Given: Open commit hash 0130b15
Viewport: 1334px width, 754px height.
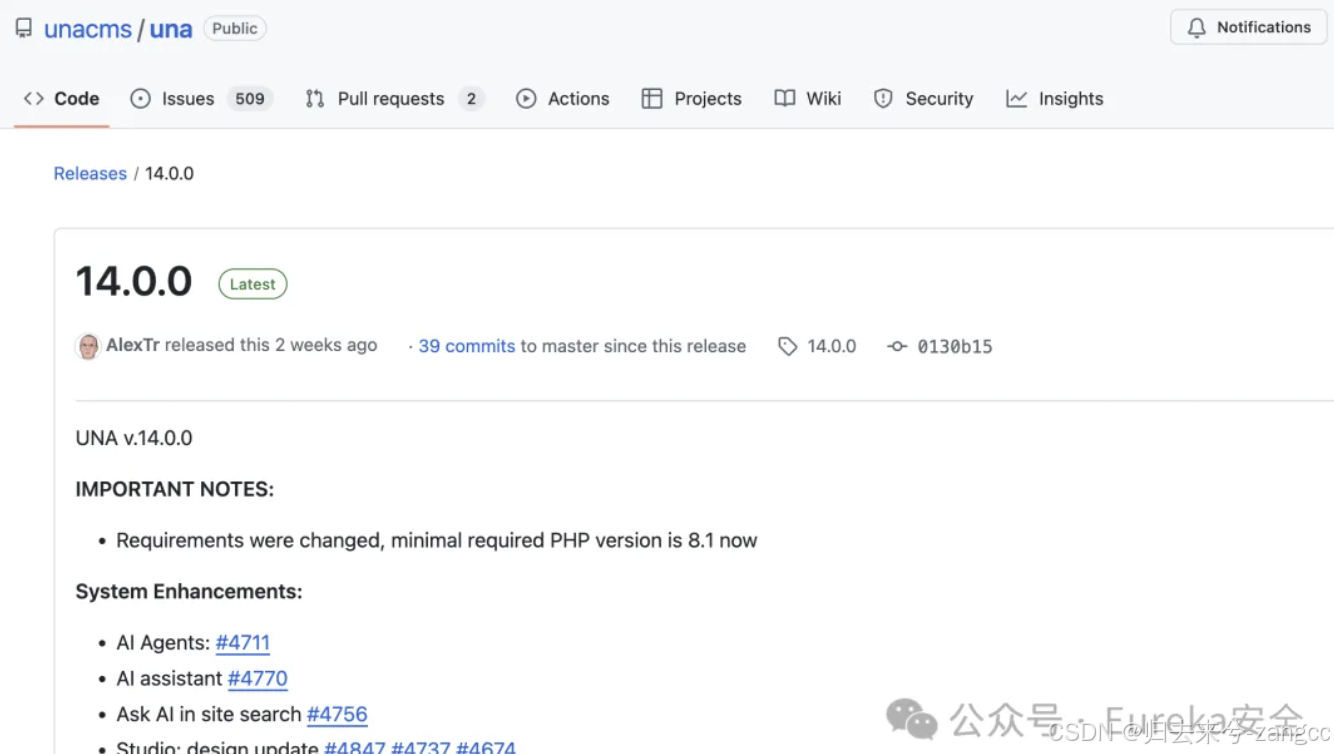Looking at the screenshot, I should tap(955, 347).
